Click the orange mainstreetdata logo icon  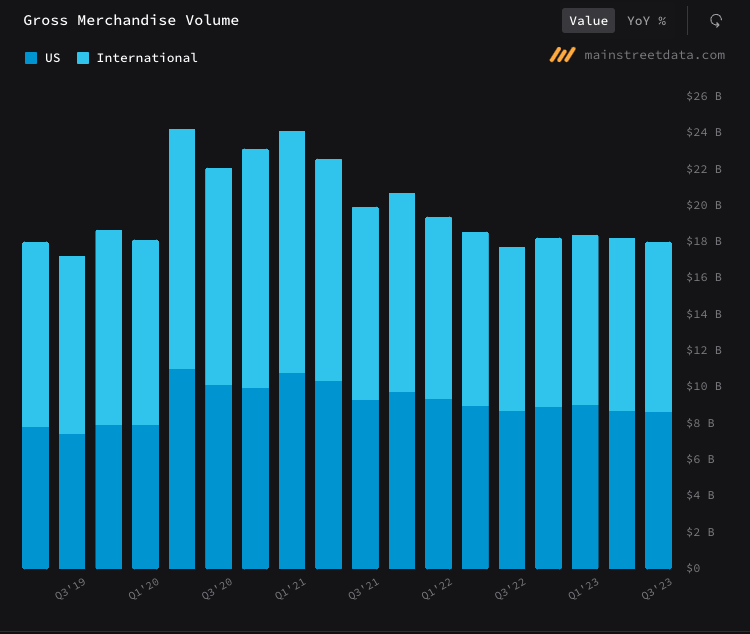pos(562,55)
